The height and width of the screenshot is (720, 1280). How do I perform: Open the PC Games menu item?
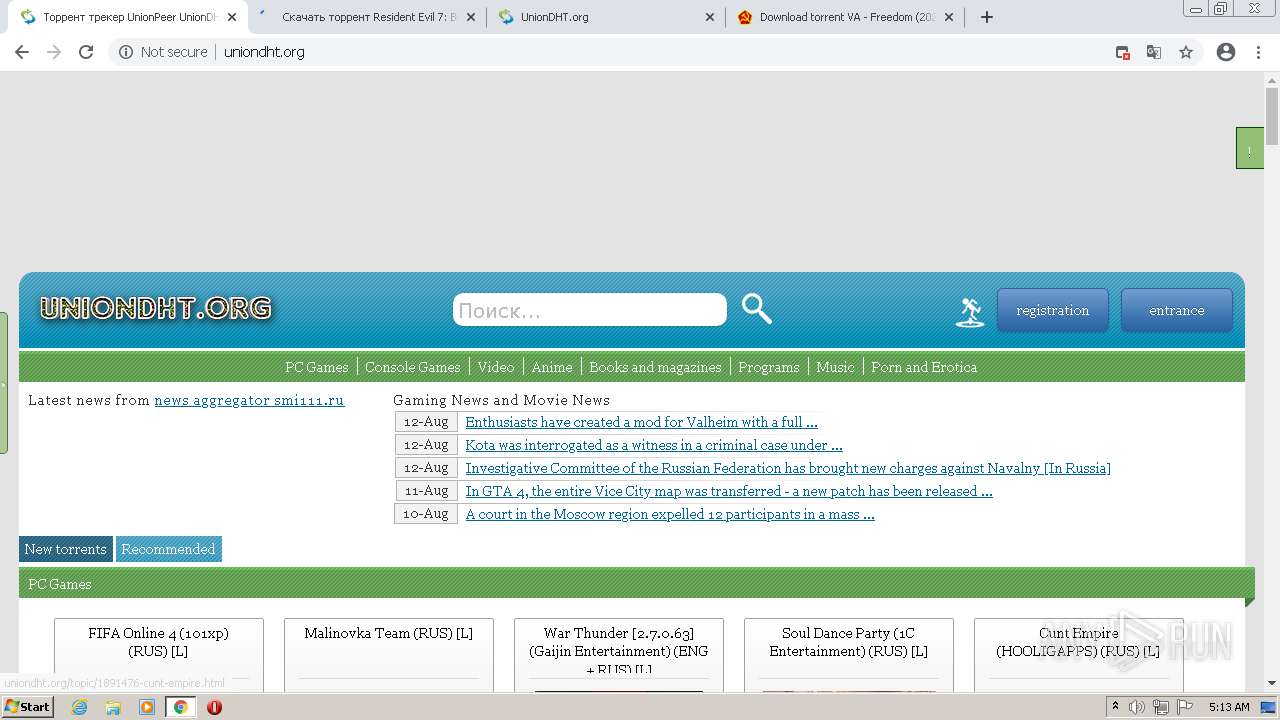316,367
